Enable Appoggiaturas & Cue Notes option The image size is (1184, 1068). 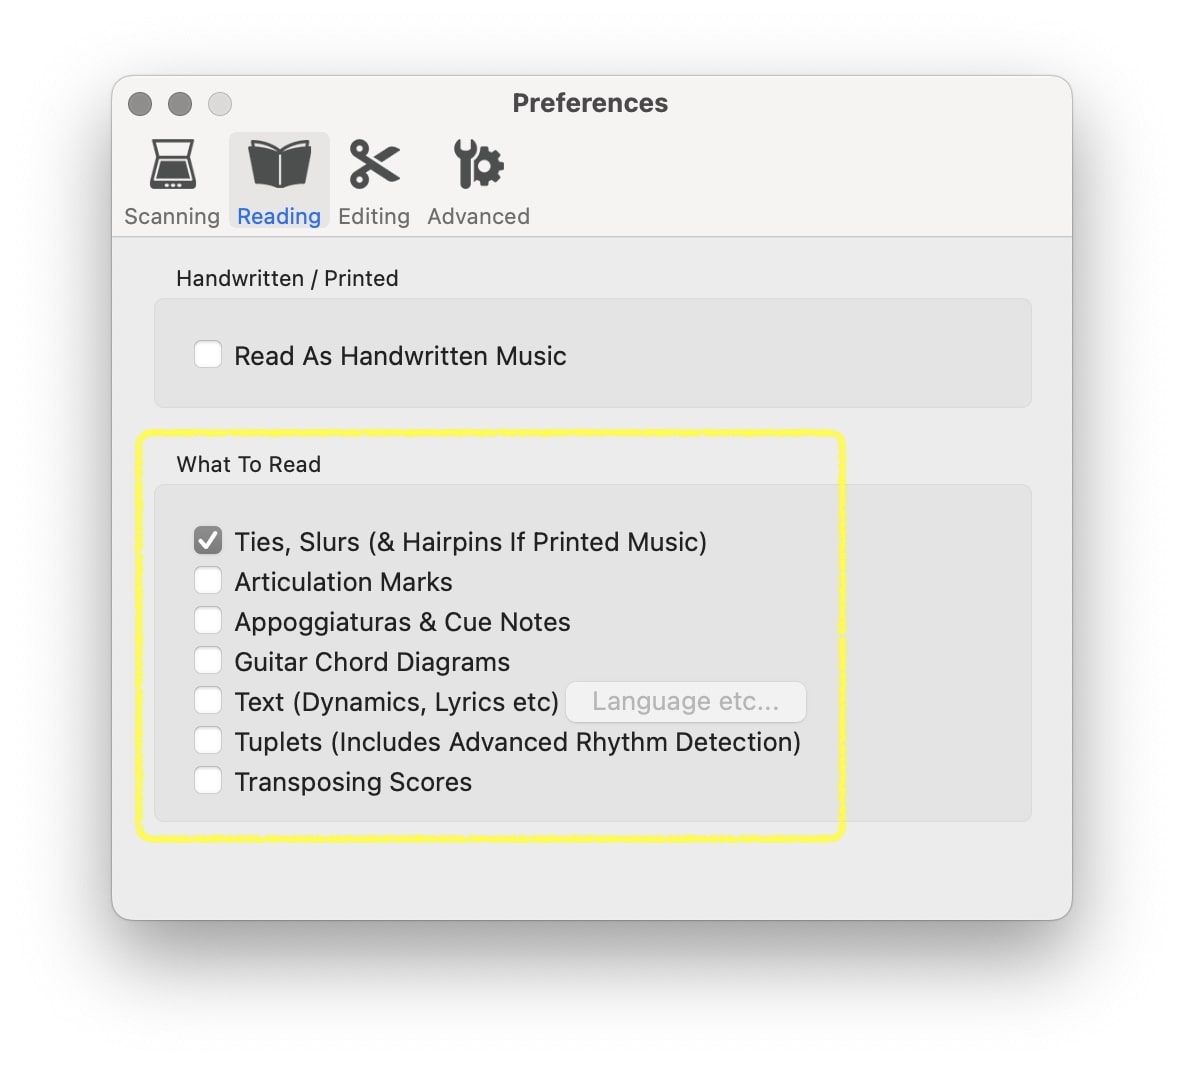click(208, 621)
